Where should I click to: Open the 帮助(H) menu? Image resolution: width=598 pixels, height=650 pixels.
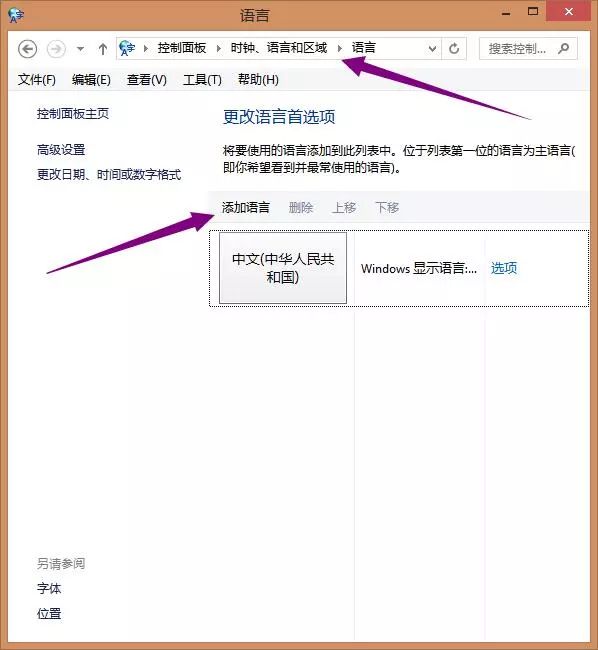tap(258, 80)
